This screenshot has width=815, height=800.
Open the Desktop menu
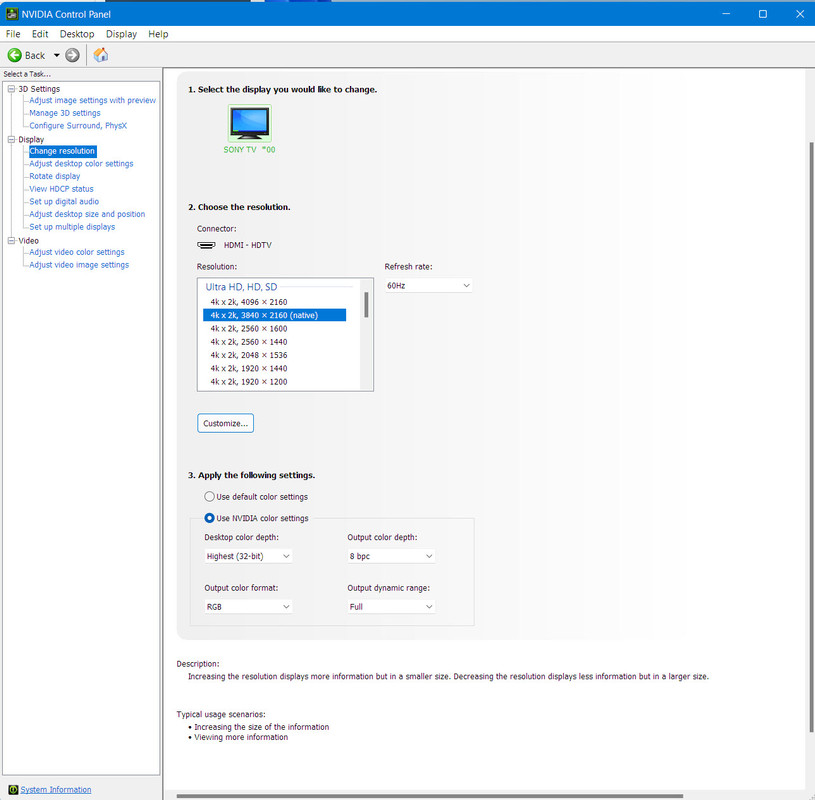[77, 34]
